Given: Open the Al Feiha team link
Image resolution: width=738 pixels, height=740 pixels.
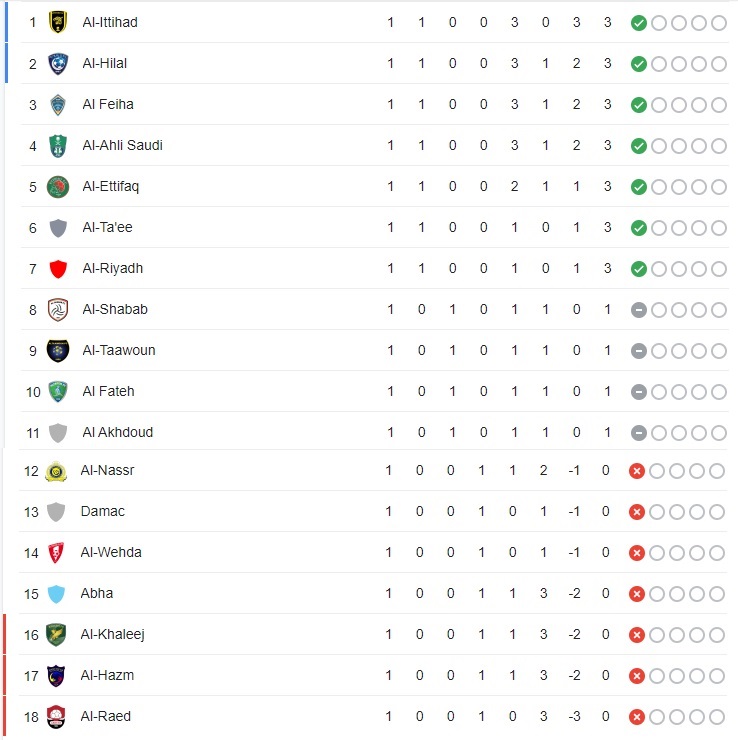Looking at the screenshot, I should coord(108,104).
